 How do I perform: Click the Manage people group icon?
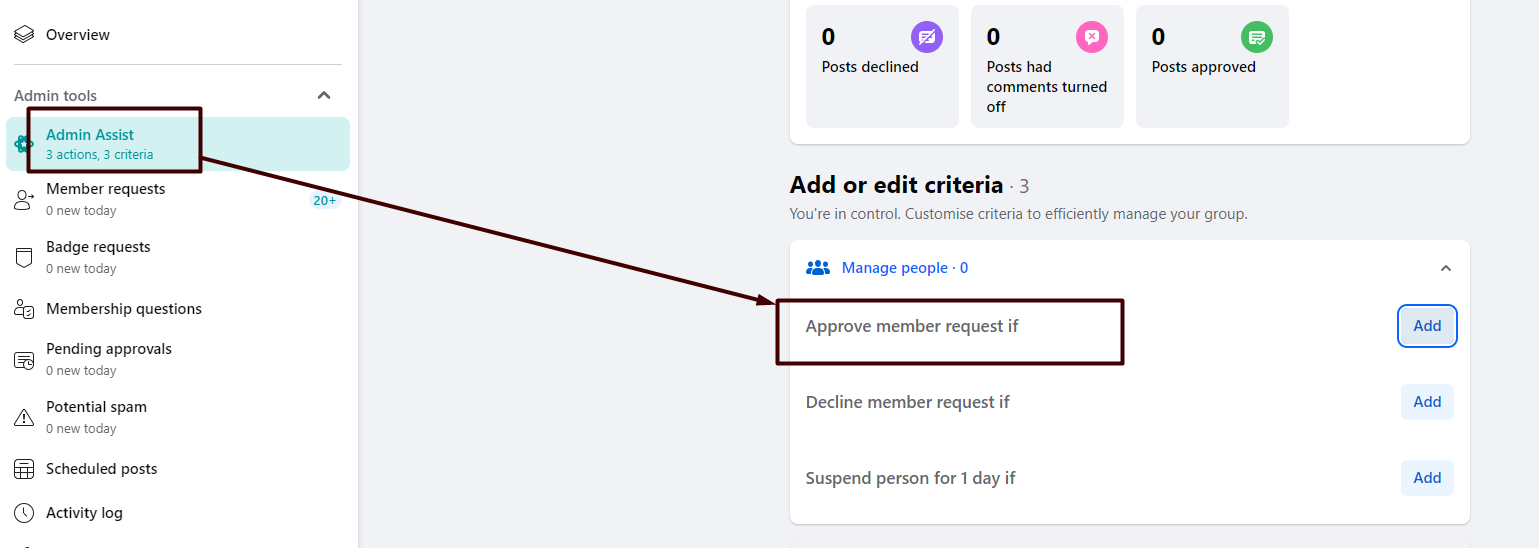[818, 268]
